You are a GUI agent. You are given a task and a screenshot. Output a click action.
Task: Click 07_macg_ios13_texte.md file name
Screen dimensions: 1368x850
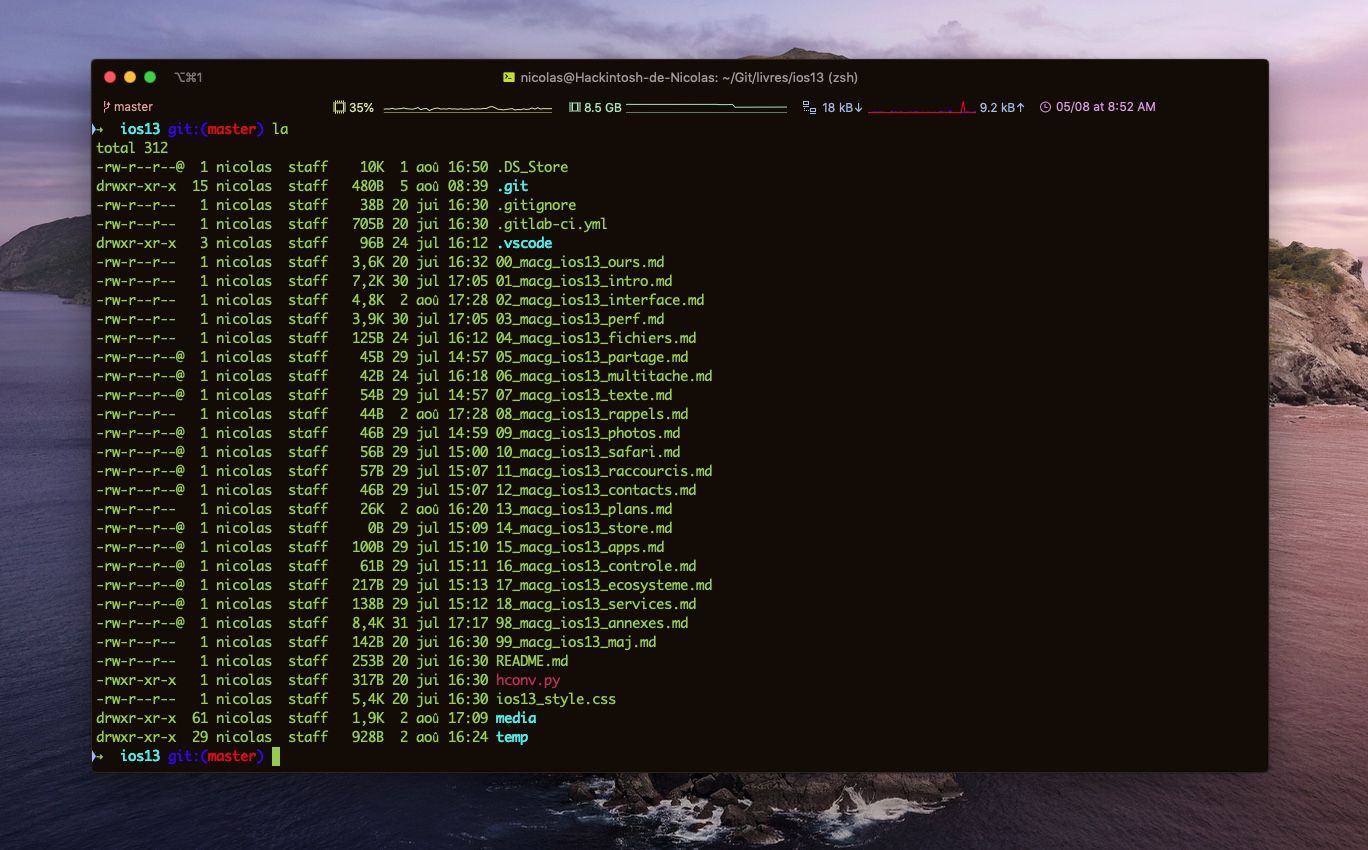584,395
